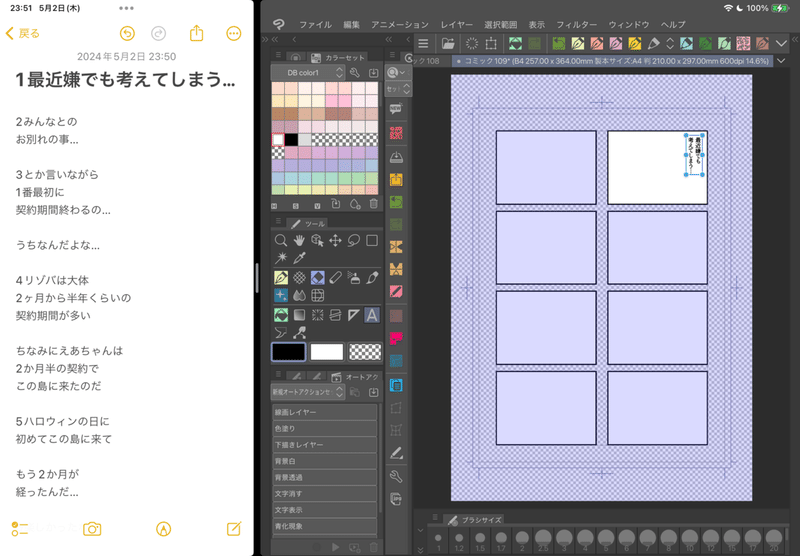Select the Correct line node tool

tap(299, 333)
